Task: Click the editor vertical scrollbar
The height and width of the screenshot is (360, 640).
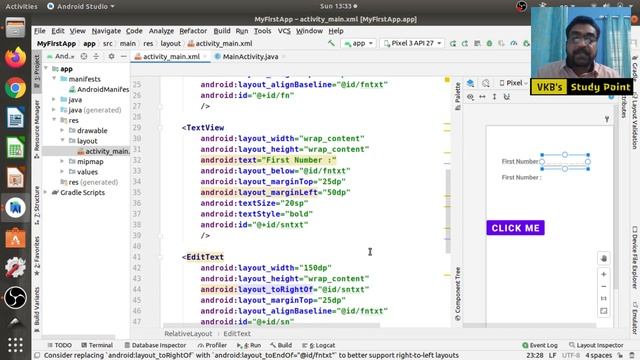Action: tap(448, 211)
